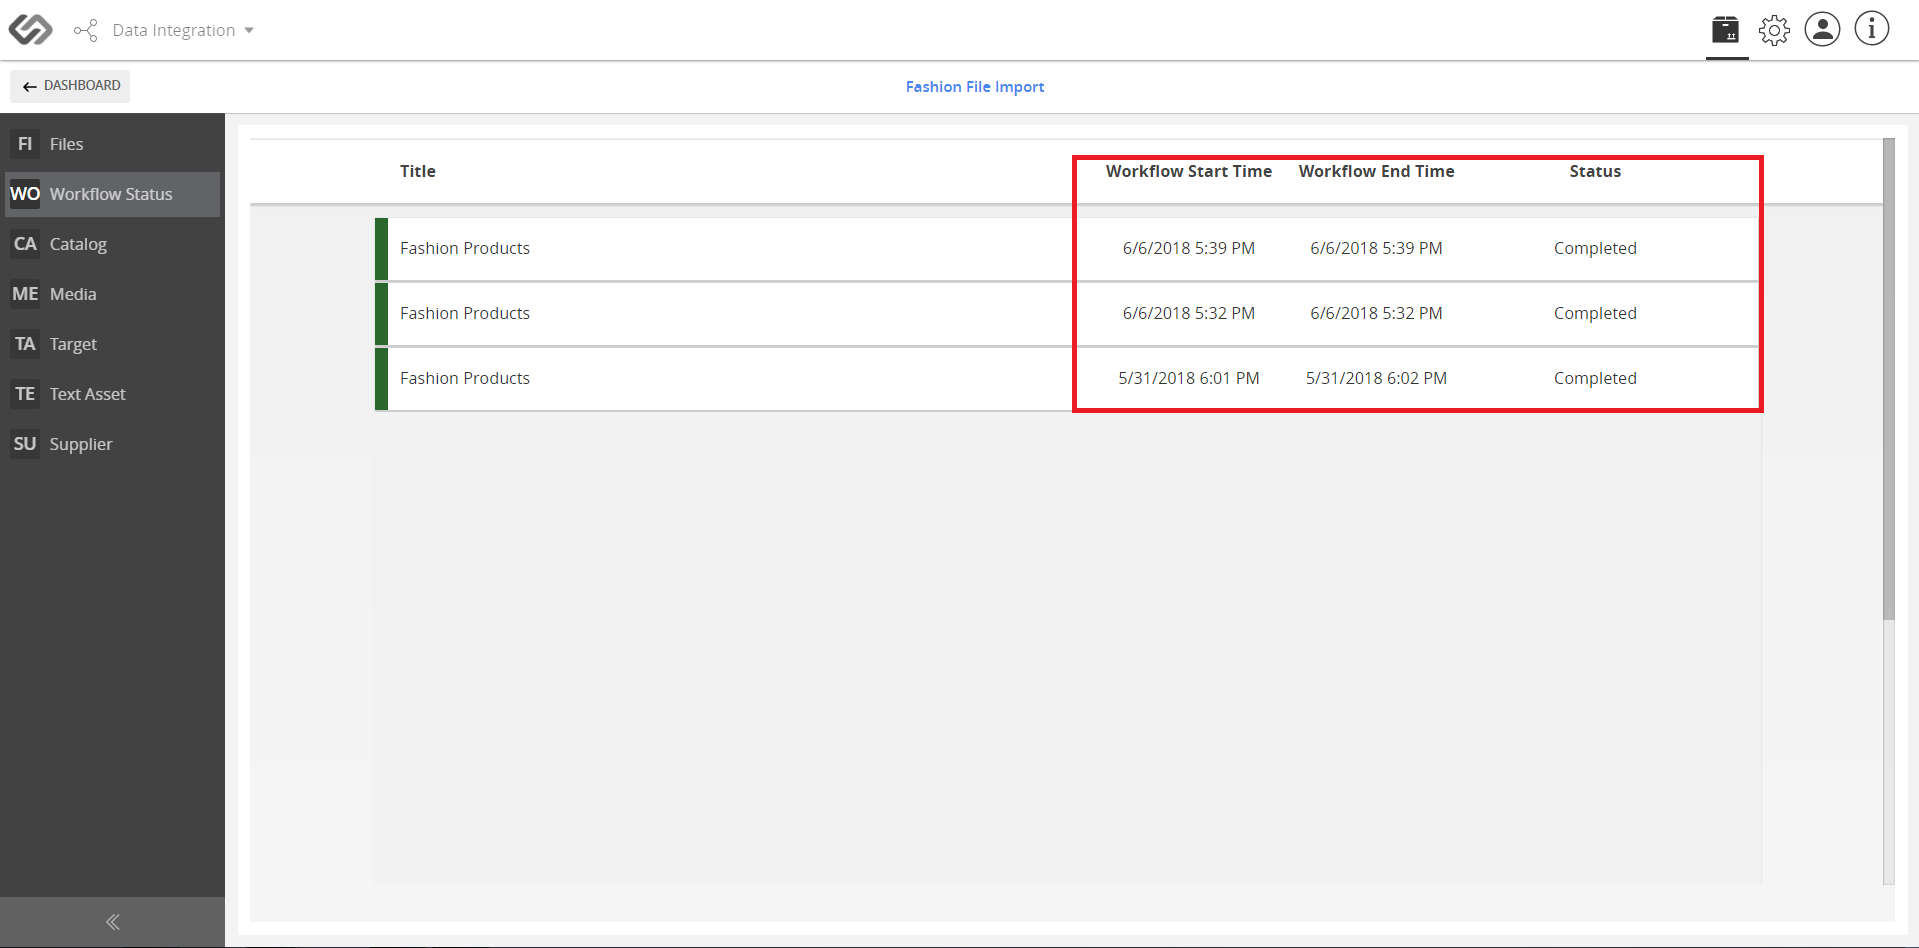
Task: Click the ME badge icon
Action: (25, 294)
